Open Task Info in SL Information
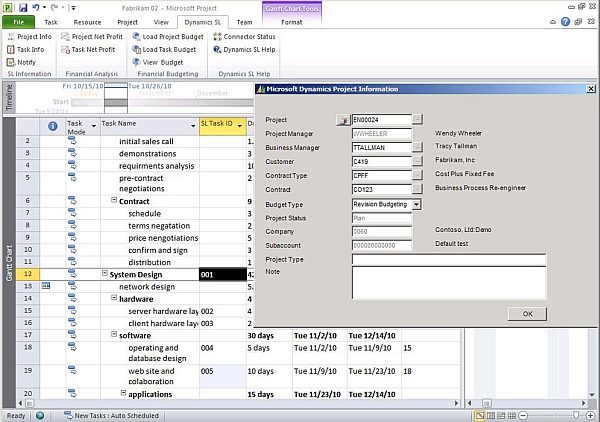Image resolution: width=600 pixels, height=422 pixels. (x=10, y=49)
